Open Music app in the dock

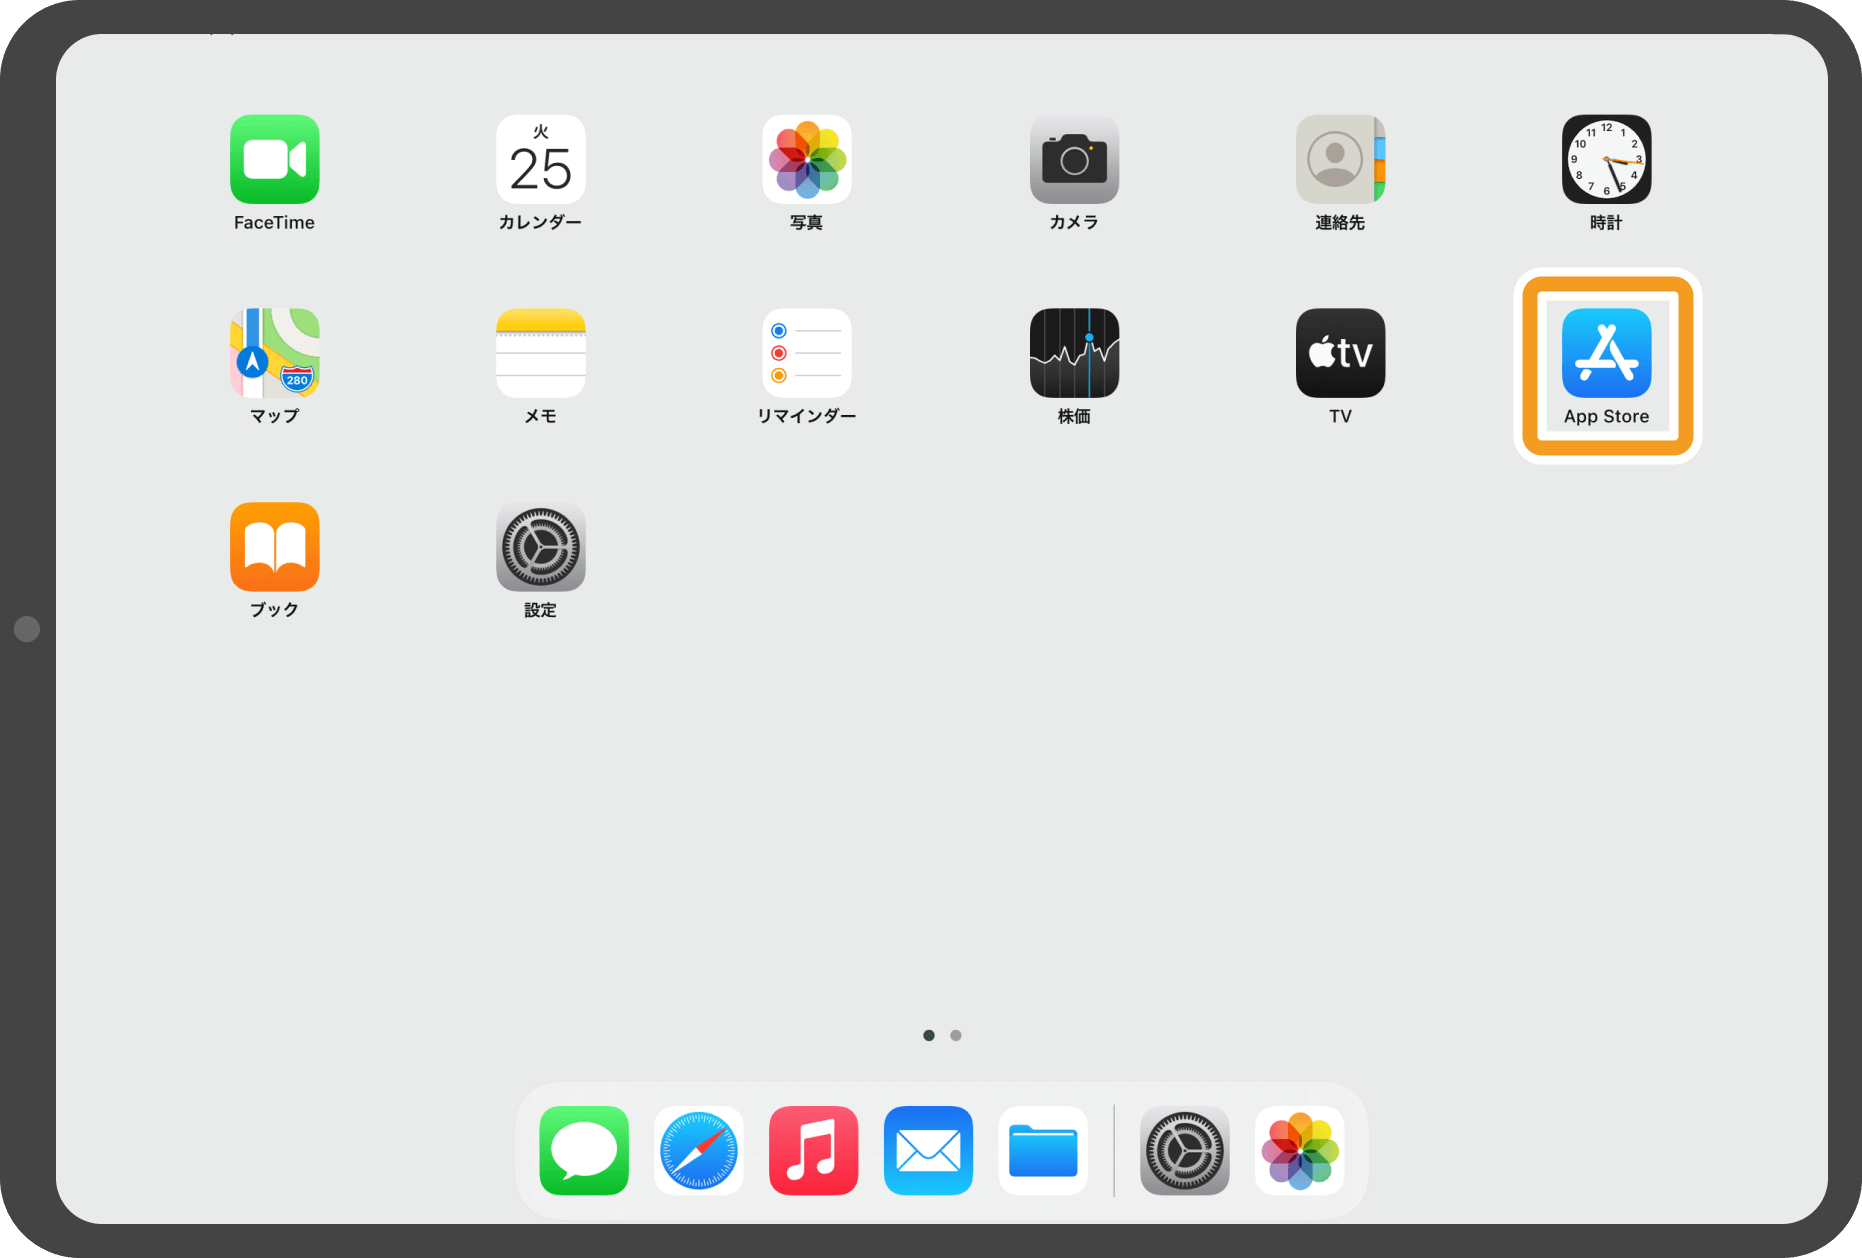(x=814, y=1150)
